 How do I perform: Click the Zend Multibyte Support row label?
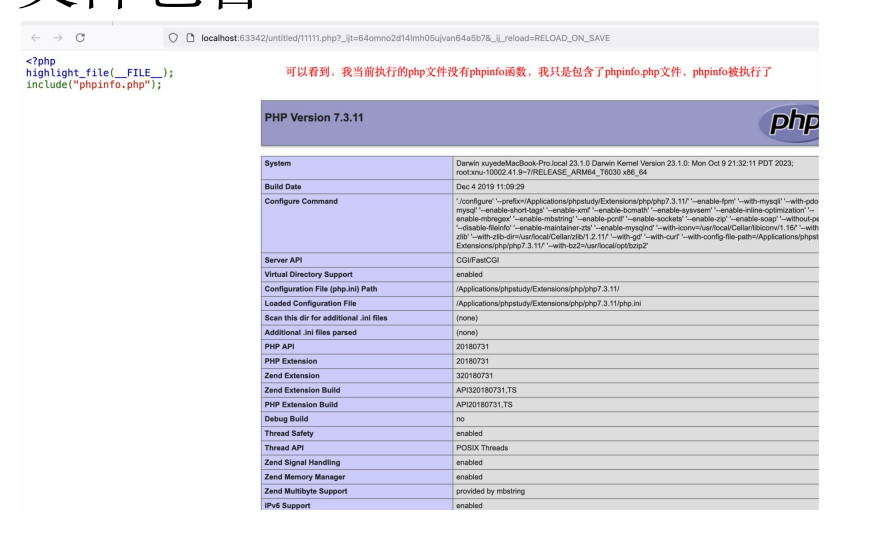tap(306, 491)
